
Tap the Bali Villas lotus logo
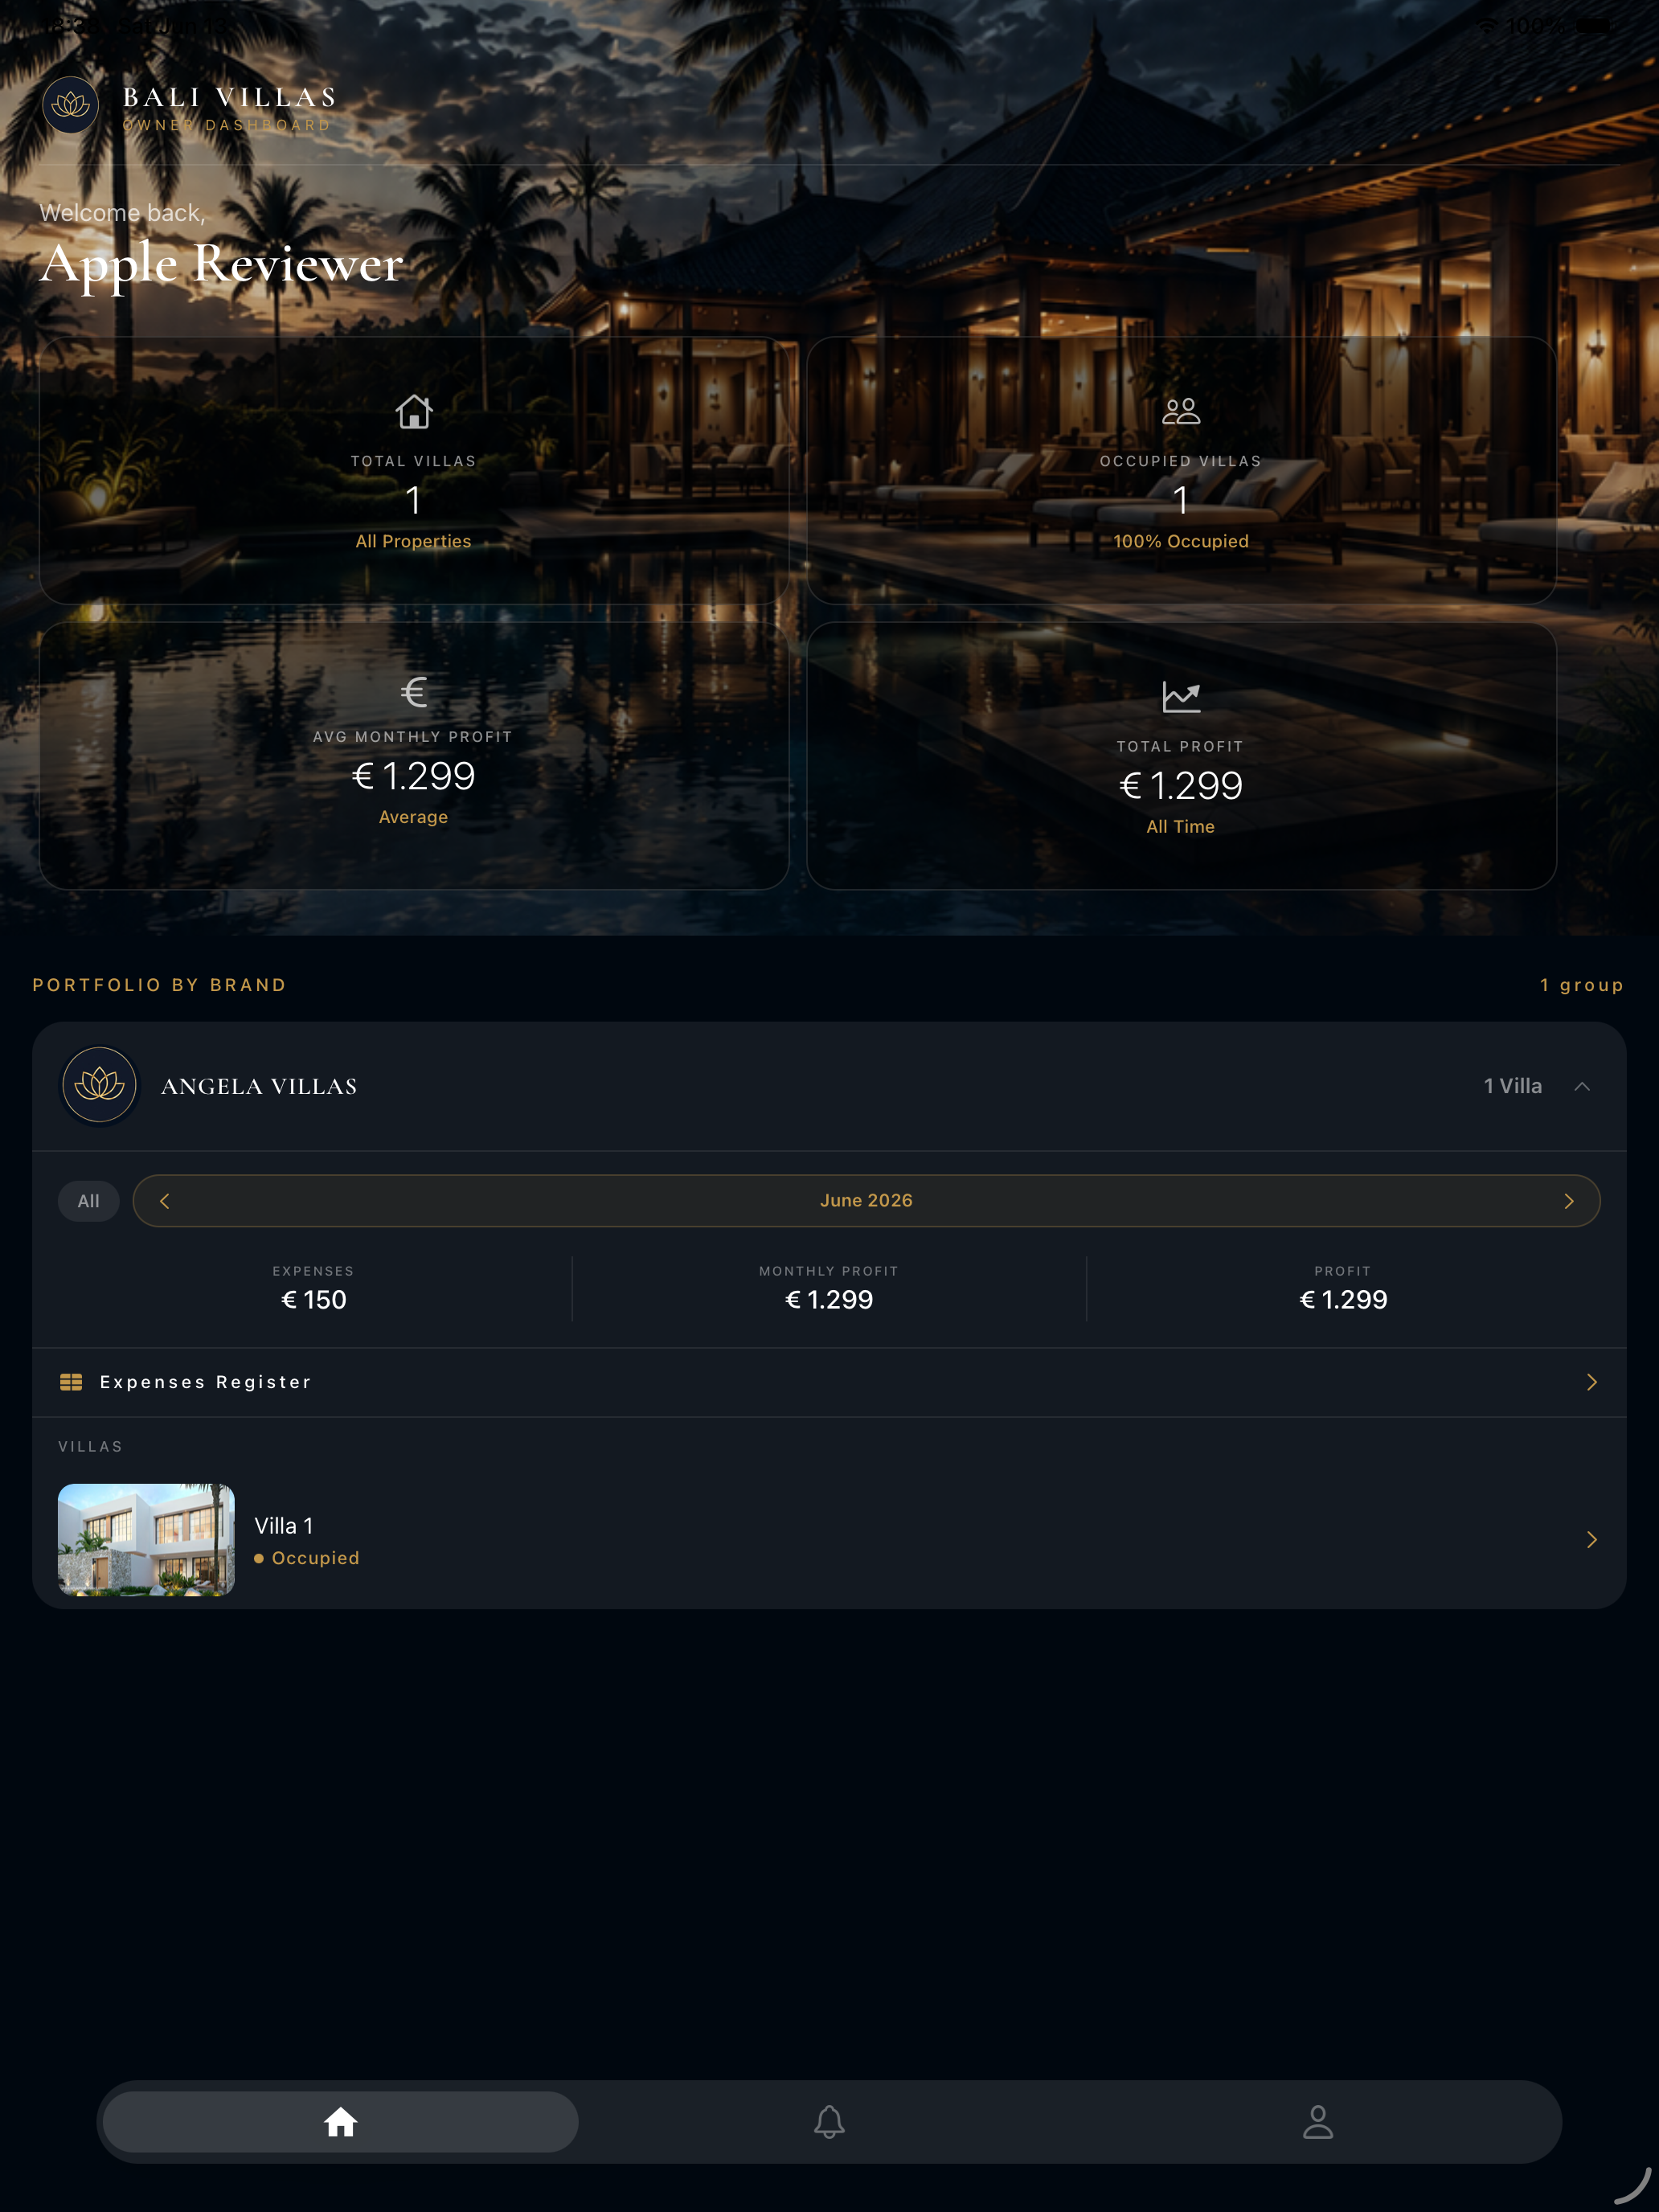point(70,105)
